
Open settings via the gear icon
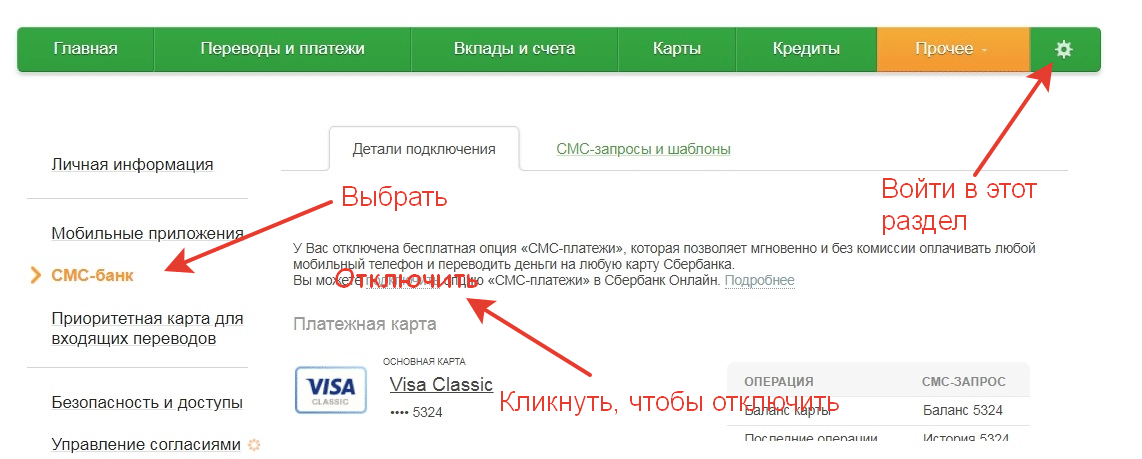click(1064, 50)
